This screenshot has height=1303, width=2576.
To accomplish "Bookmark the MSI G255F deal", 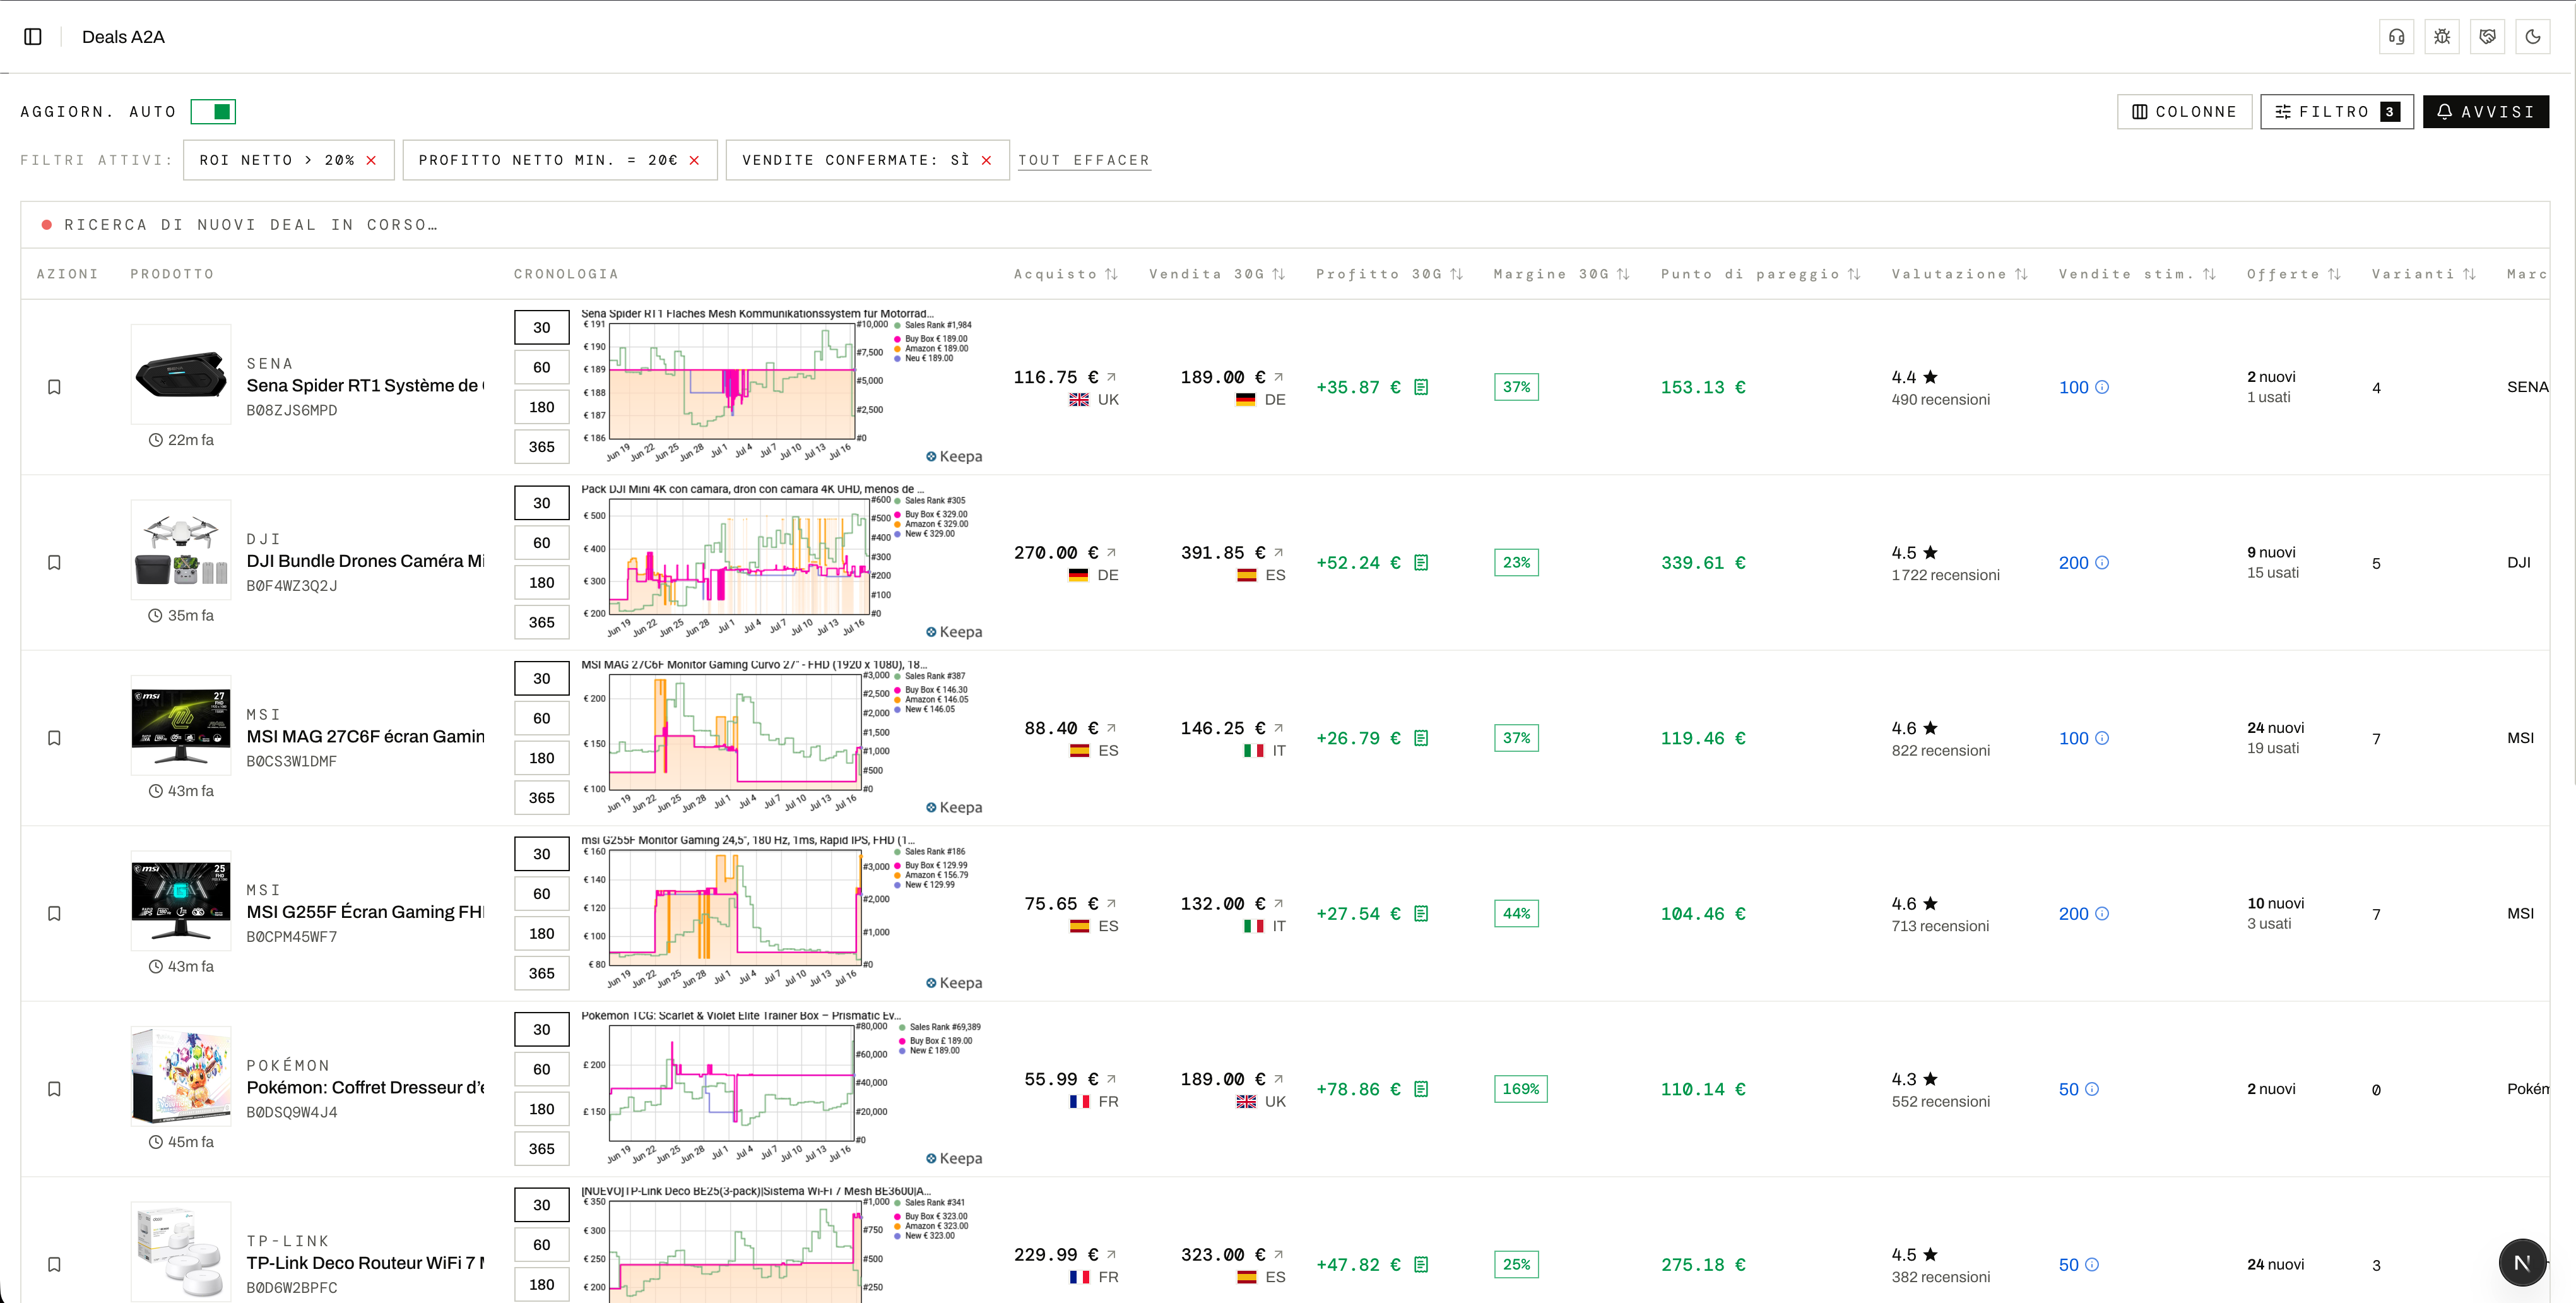I will 55,913.
